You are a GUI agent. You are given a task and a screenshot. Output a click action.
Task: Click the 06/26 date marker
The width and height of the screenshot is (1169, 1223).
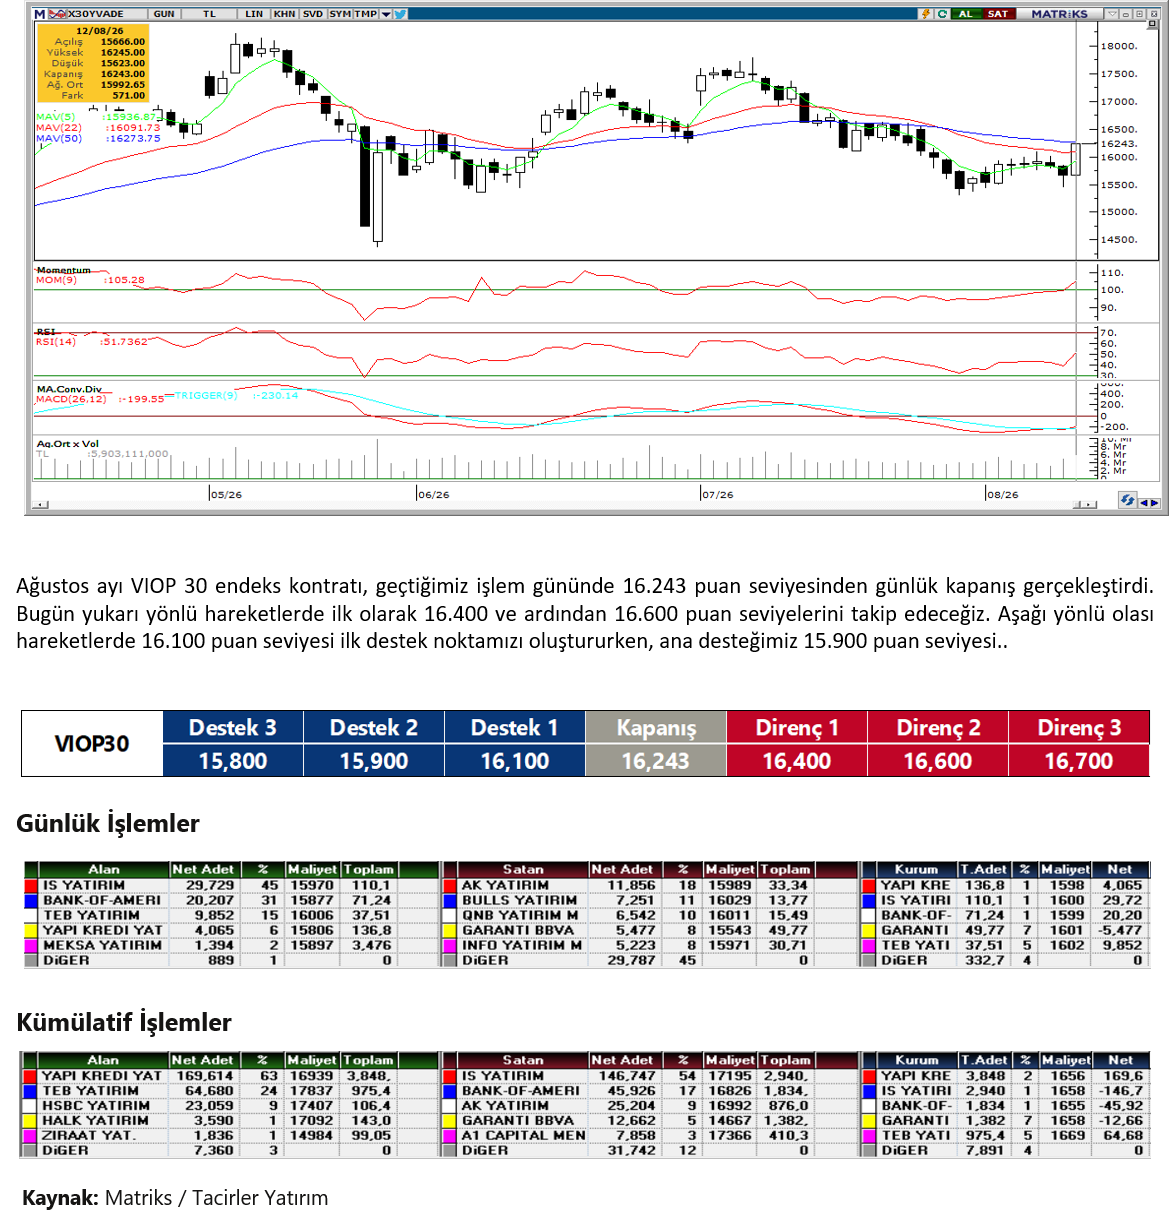click(x=433, y=494)
